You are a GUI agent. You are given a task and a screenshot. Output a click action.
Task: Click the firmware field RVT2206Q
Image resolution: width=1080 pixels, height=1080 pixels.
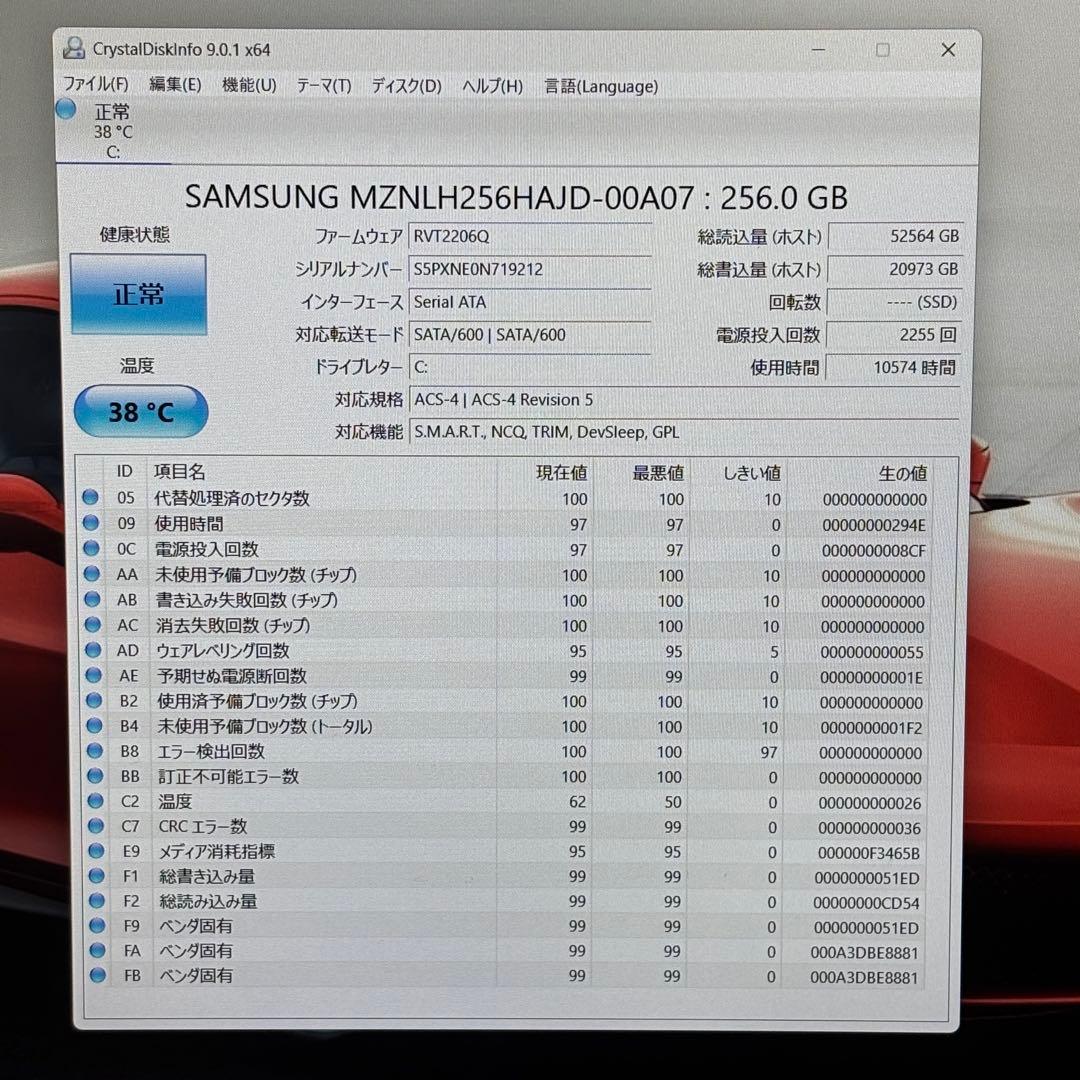click(530, 236)
